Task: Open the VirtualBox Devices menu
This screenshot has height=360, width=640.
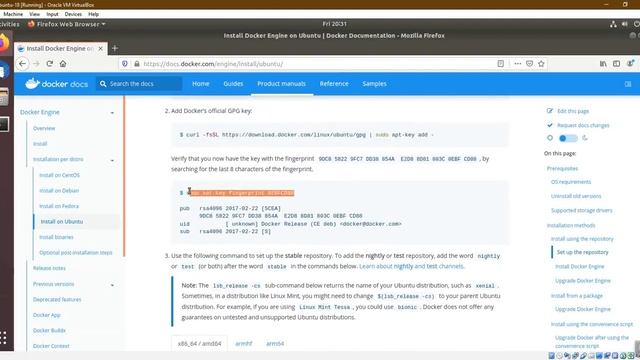Action: [73, 14]
